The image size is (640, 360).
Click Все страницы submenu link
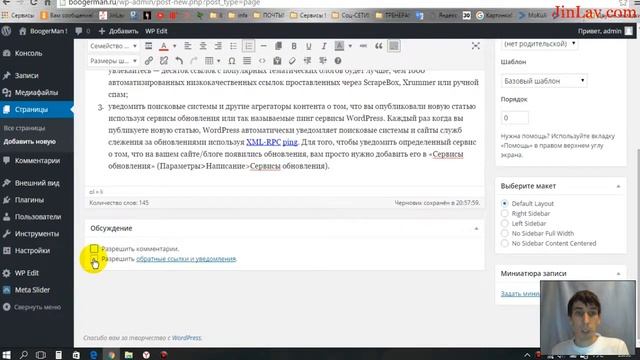24,128
